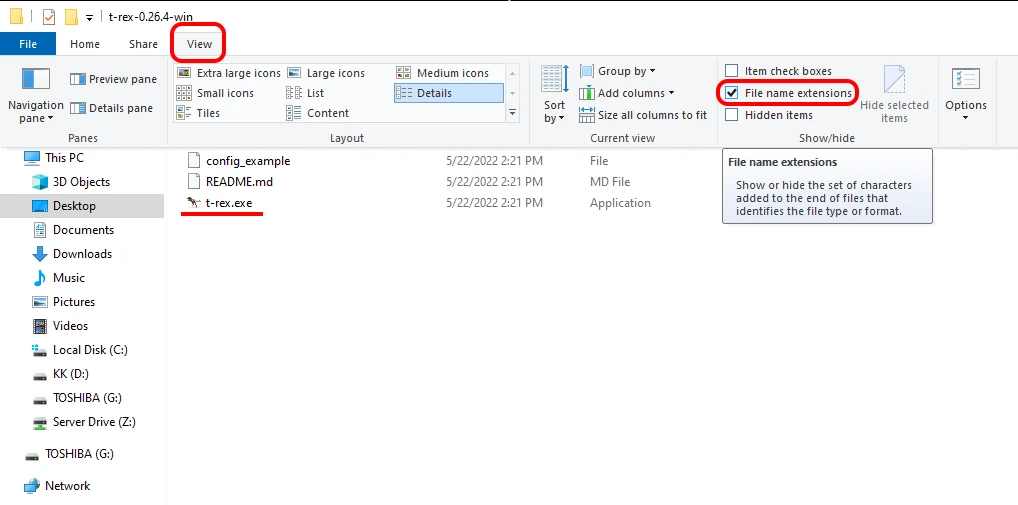Click Size all columns to fit

(643, 115)
